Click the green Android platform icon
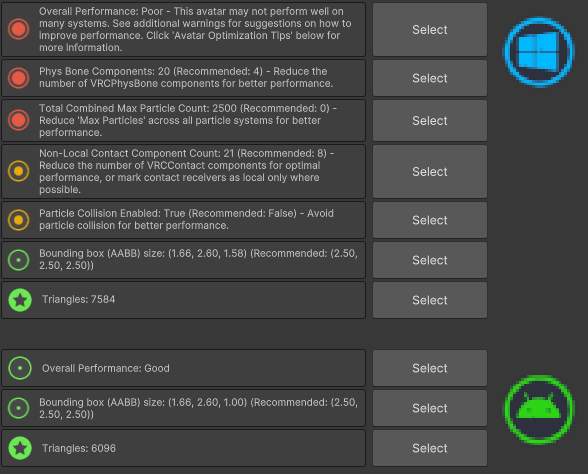The height and width of the screenshot is (474, 588). (x=538, y=410)
